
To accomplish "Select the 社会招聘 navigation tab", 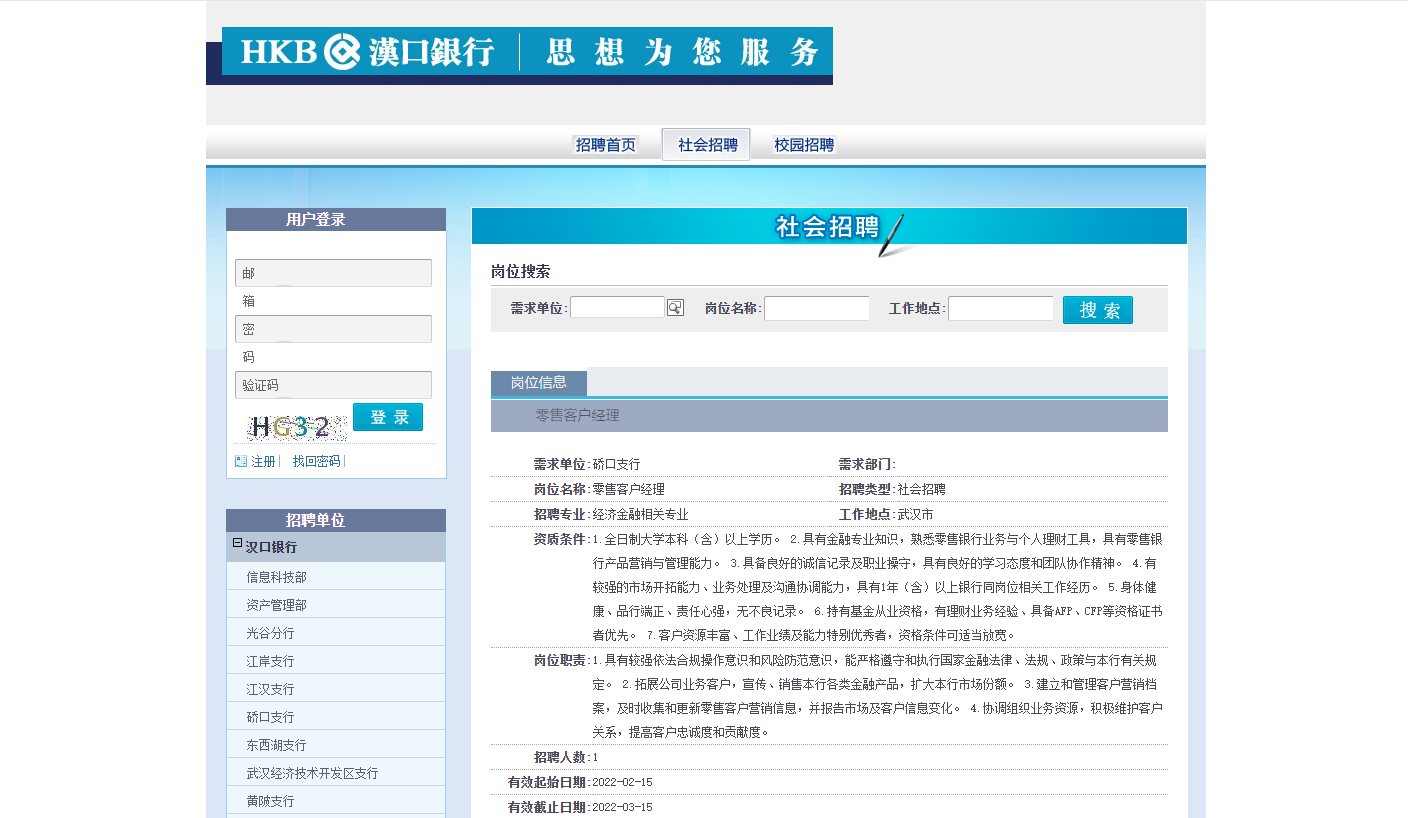I will pos(707,145).
